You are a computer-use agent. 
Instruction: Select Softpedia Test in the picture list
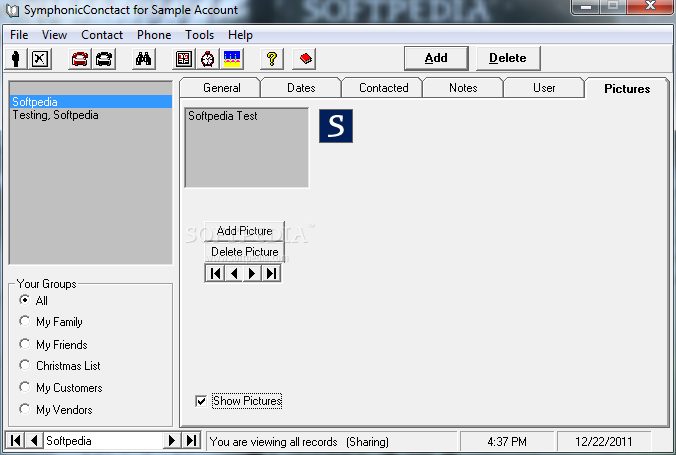pos(246,116)
